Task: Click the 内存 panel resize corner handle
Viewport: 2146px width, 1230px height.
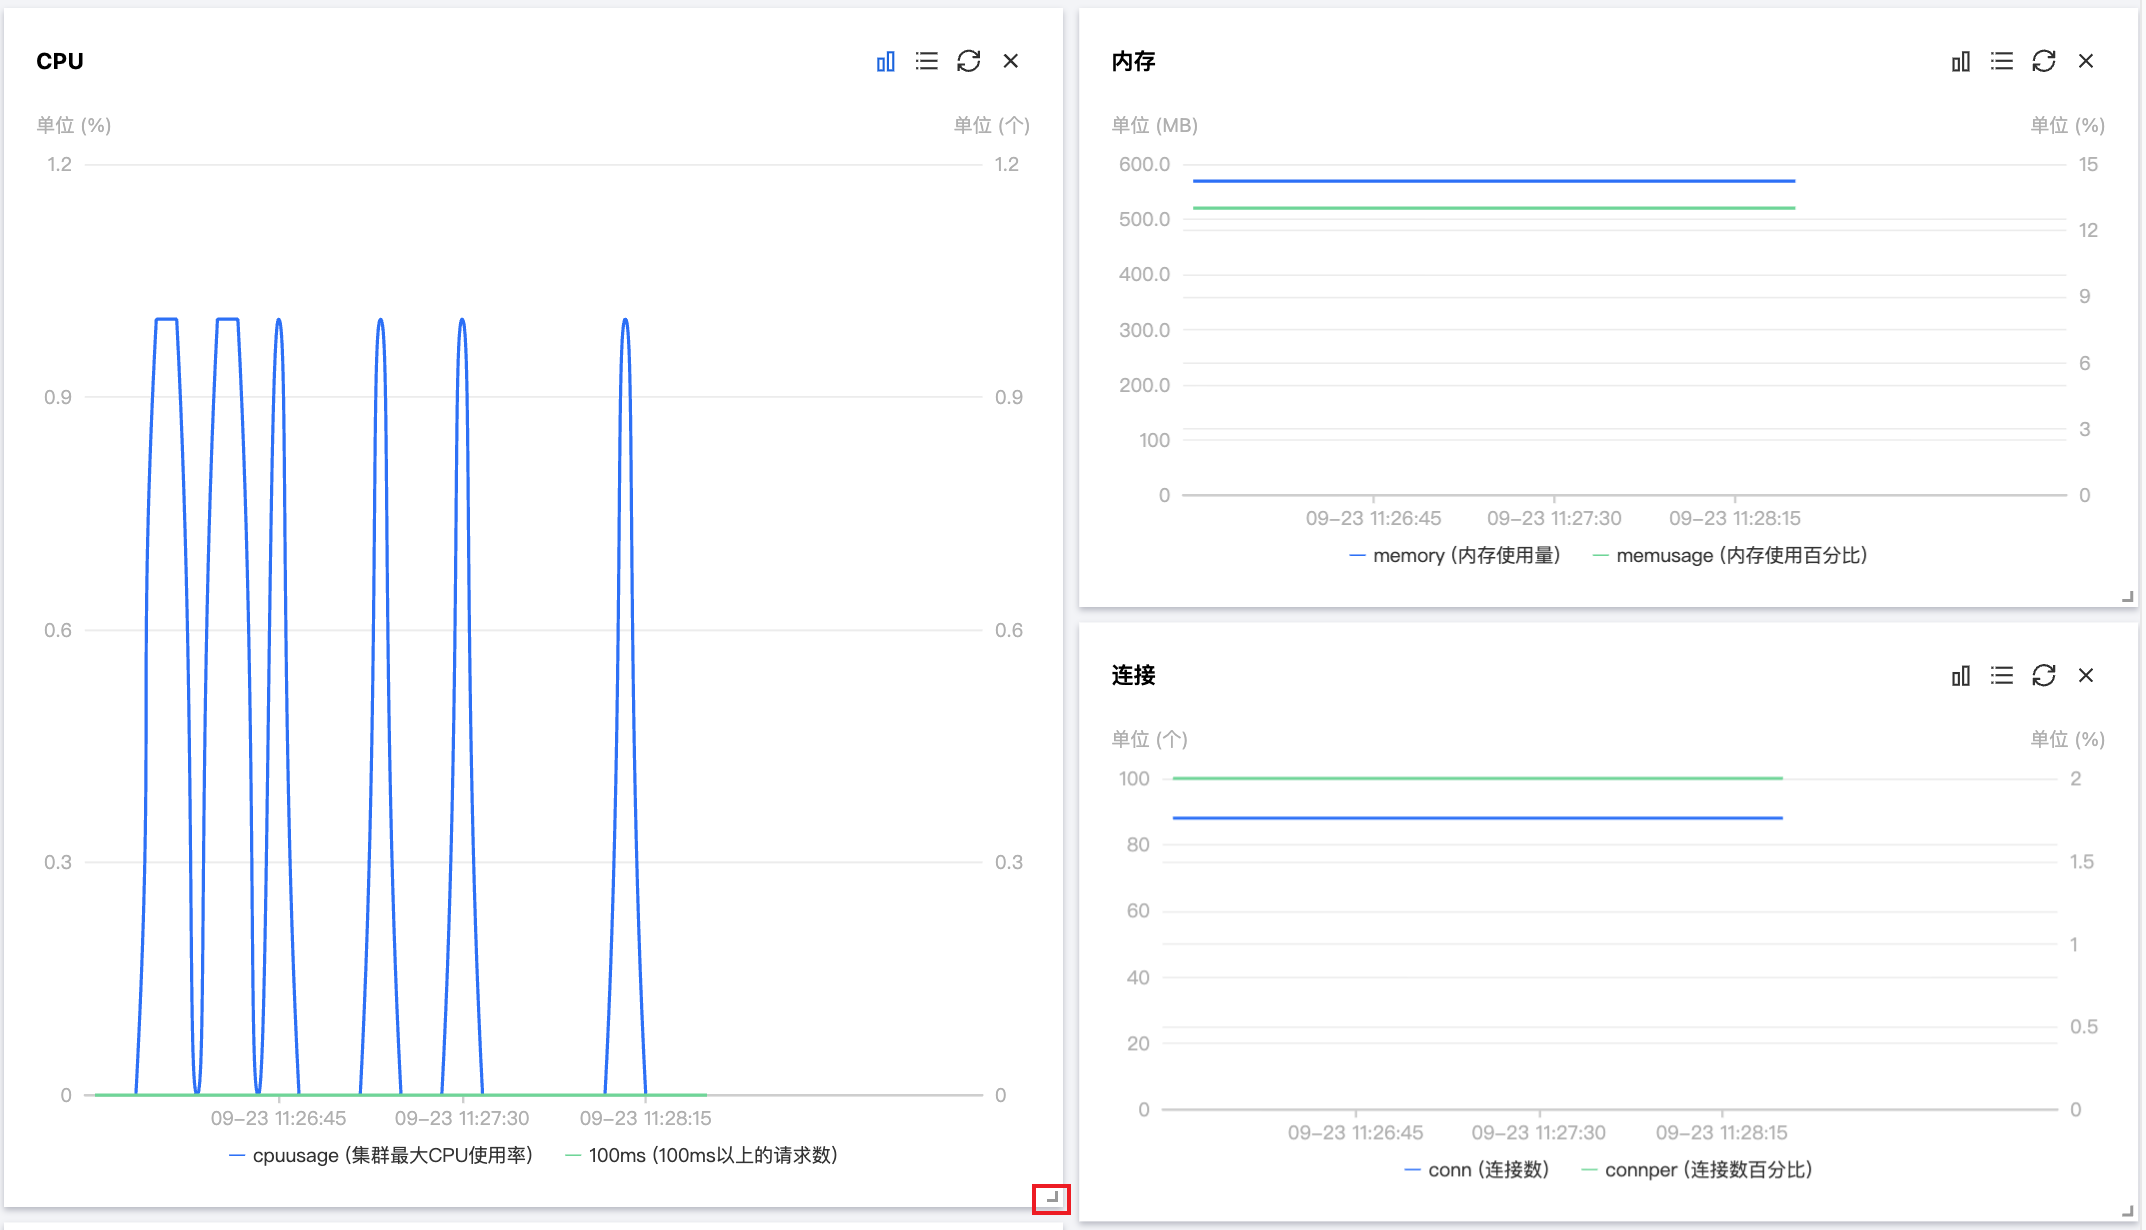Action: (x=2127, y=597)
